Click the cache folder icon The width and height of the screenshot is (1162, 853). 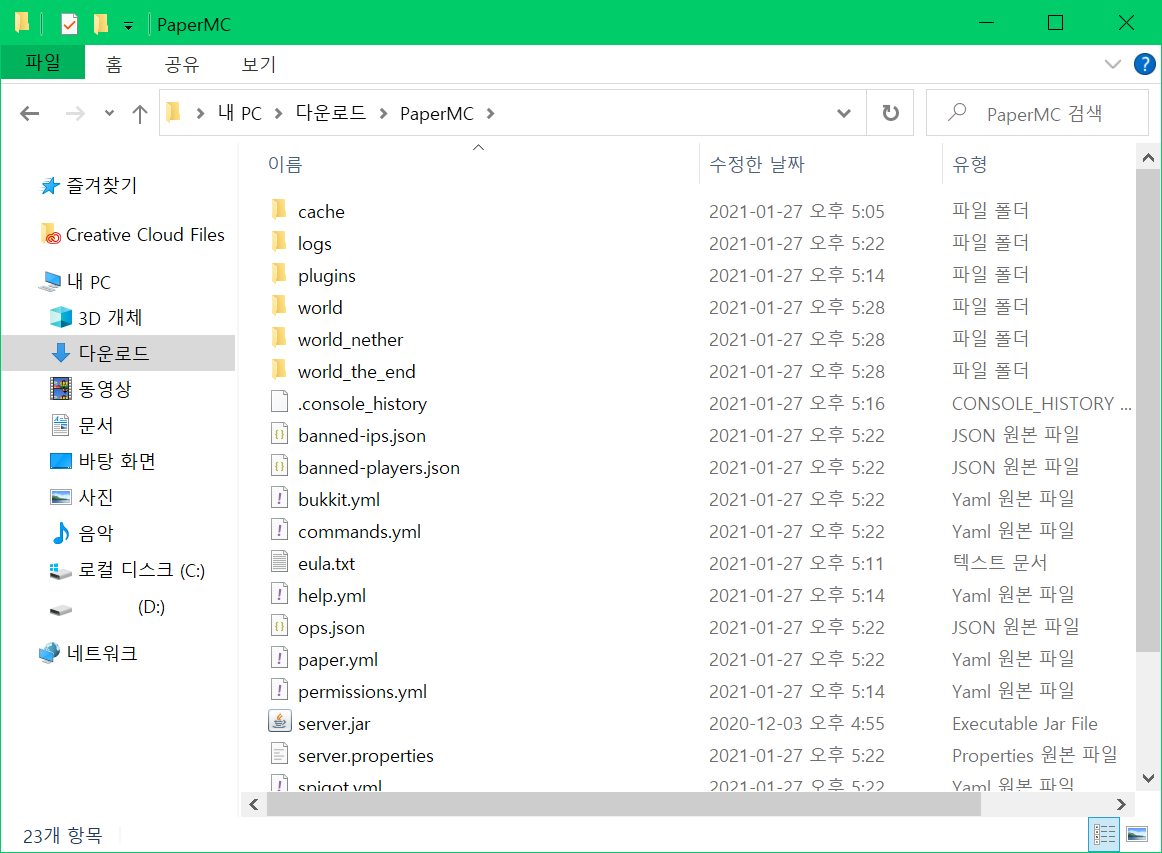tap(279, 210)
